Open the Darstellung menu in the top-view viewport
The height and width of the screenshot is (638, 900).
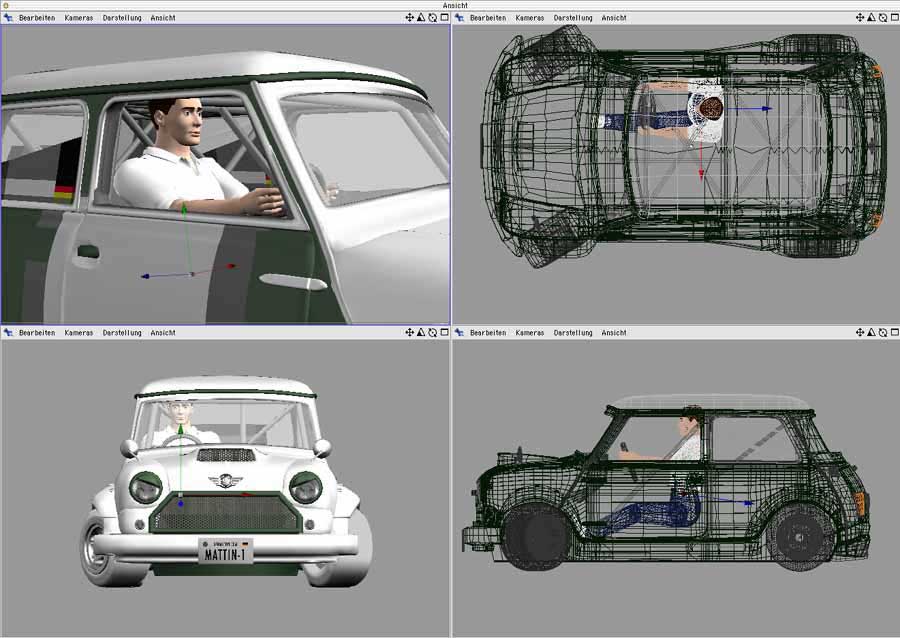coord(572,18)
